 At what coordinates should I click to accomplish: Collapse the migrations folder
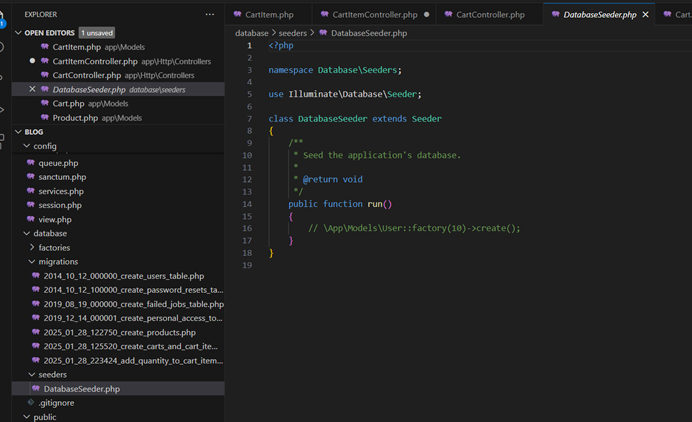30,262
